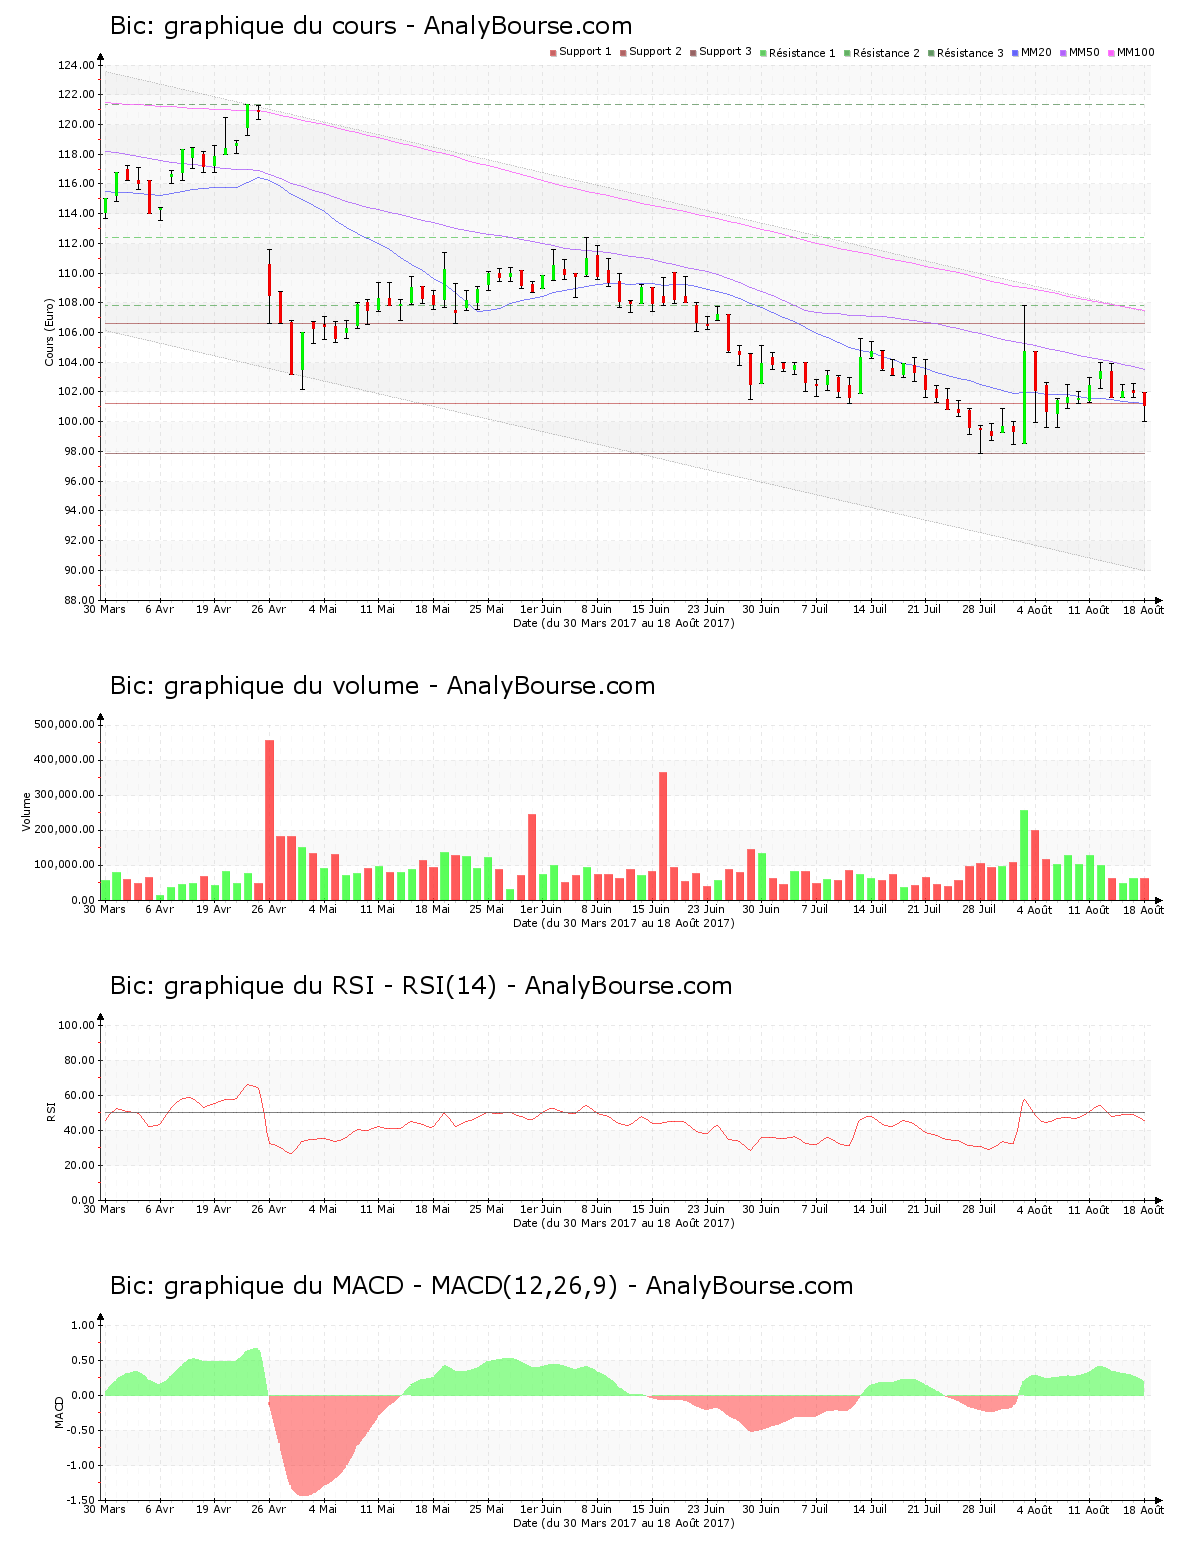Screen dimensions: 1200x1550
Task: Click the -1.50 MACD axis value
Action: tap(81, 1500)
